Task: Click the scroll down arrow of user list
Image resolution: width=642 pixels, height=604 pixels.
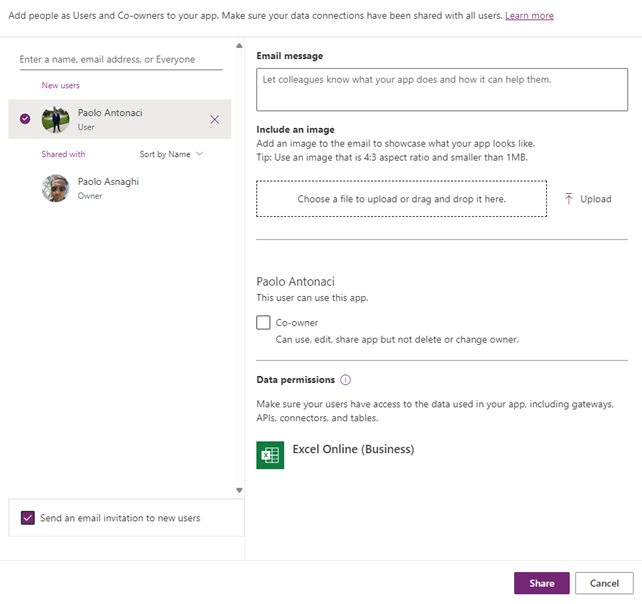Action: coord(239,490)
